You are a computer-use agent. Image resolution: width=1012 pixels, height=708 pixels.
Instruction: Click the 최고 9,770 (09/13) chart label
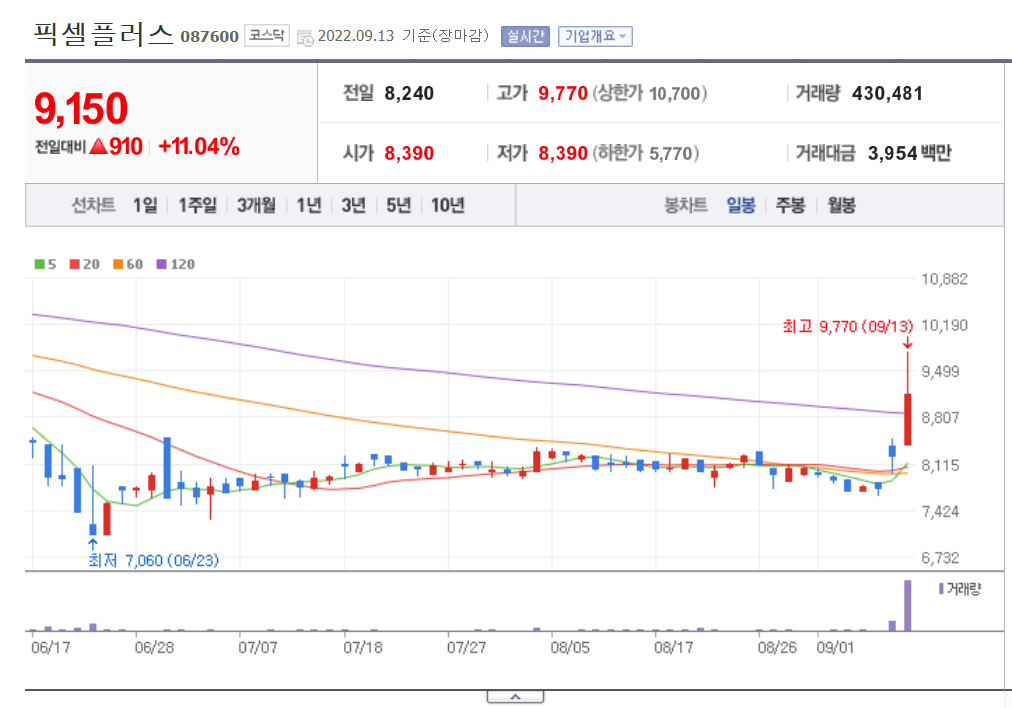[847, 326]
